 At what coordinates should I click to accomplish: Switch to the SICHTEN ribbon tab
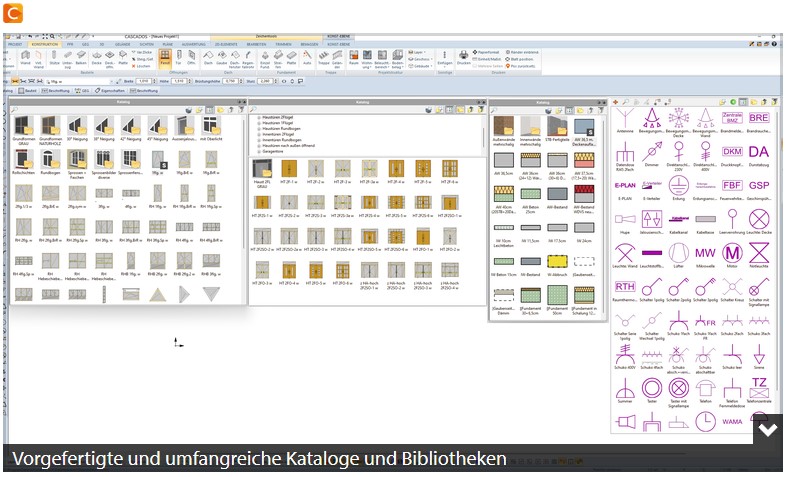146,44
